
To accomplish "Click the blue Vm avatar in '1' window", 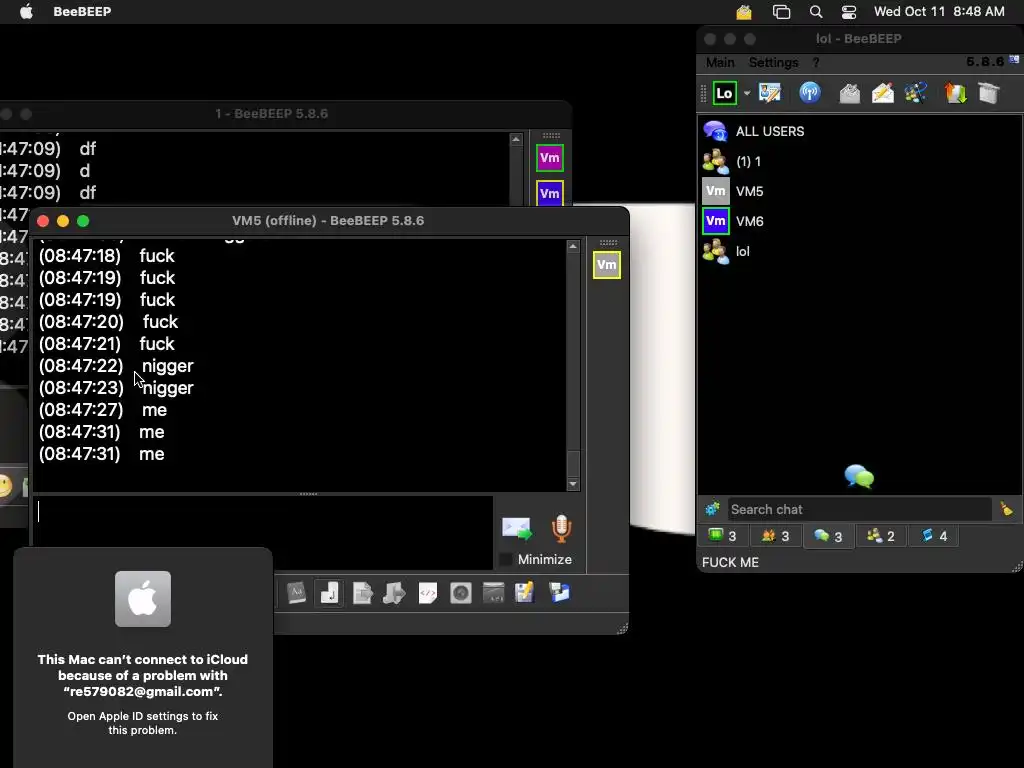I will pos(550,193).
